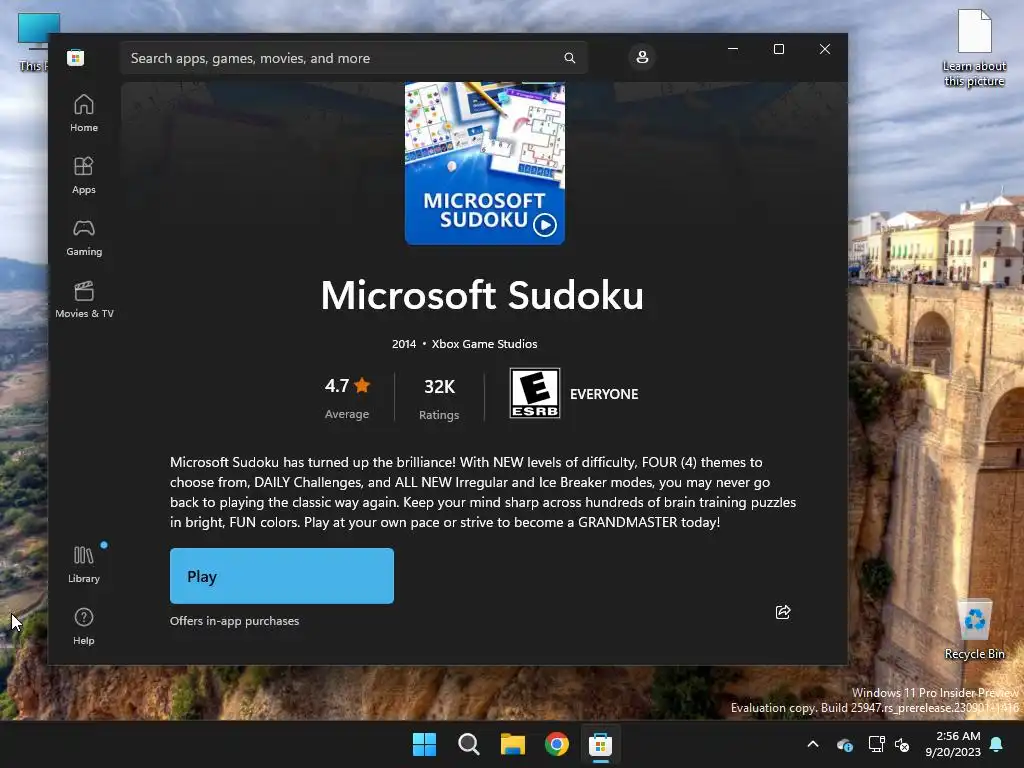The image size is (1024, 768).
Task: Open the Library in sidebar
Action: (84, 565)
